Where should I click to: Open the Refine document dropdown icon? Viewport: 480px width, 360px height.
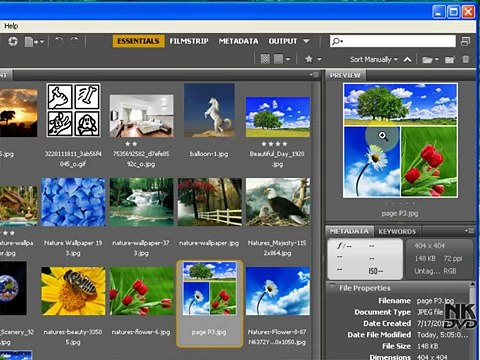click(34, 42)
